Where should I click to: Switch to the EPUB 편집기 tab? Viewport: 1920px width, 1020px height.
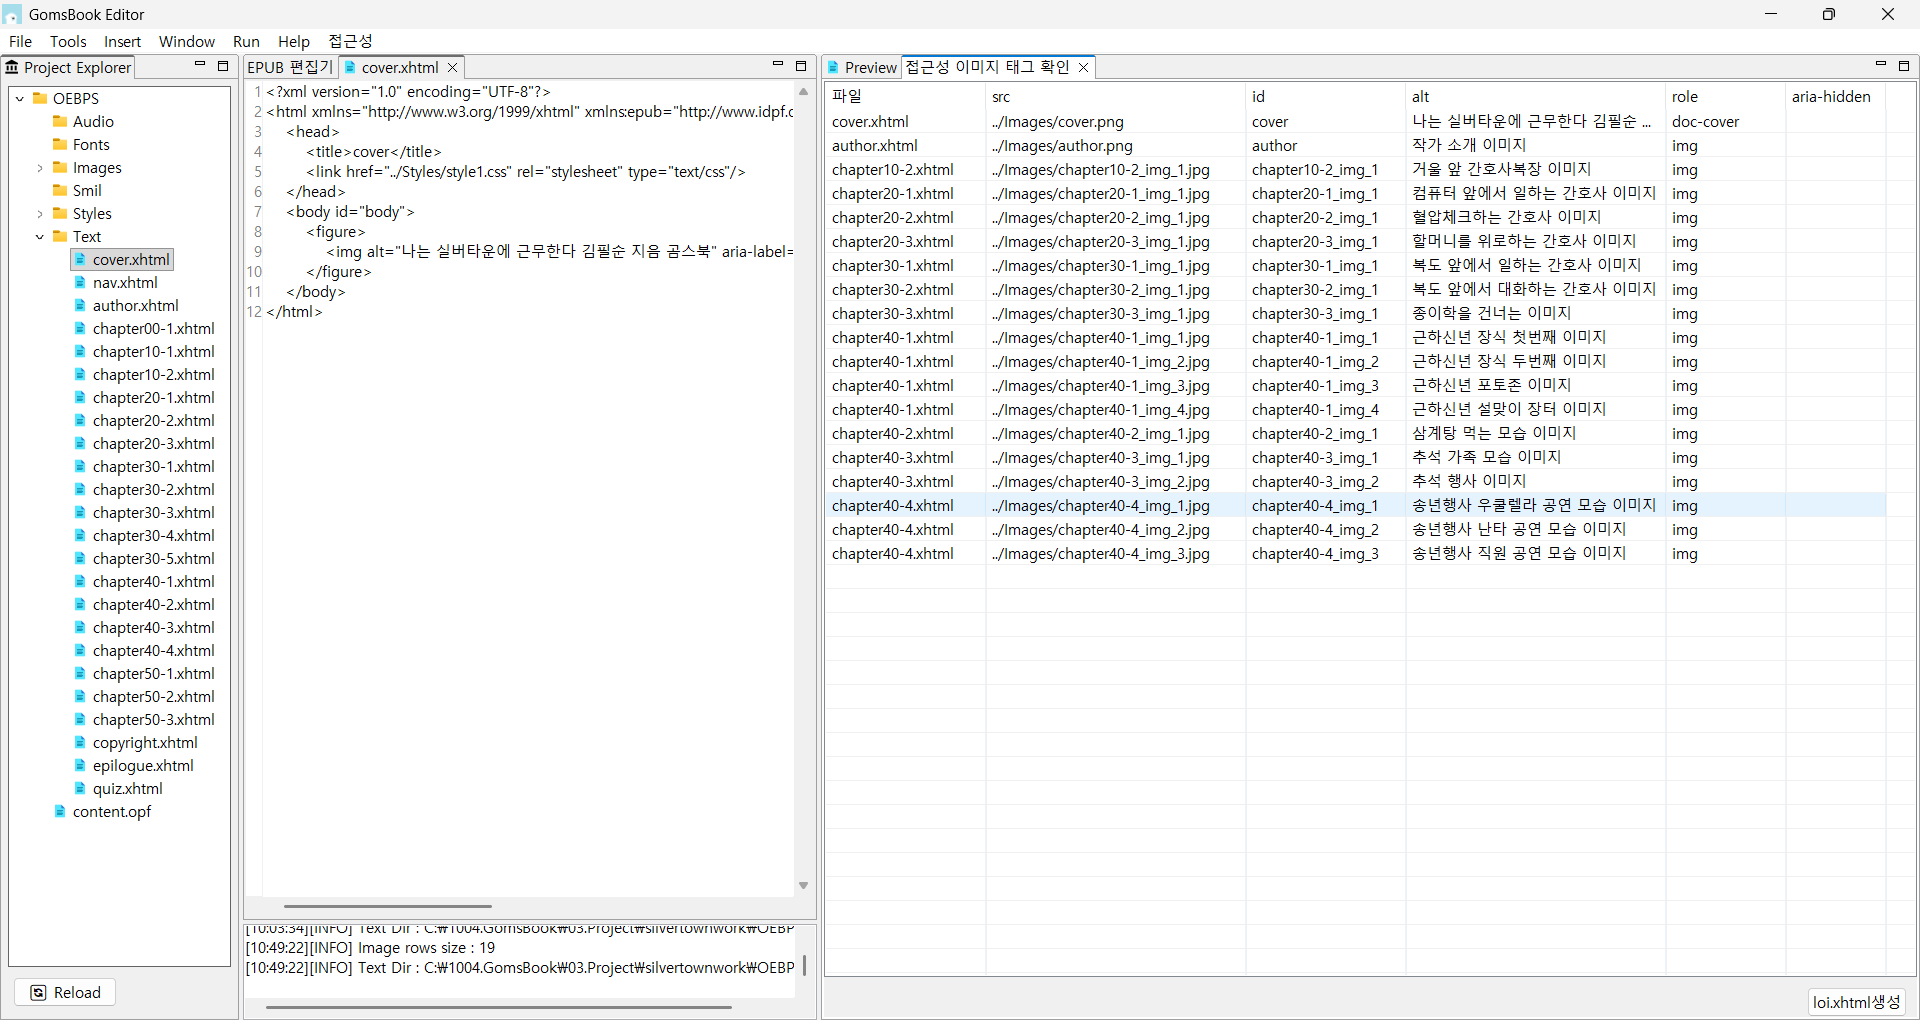[x=290, y=67]
